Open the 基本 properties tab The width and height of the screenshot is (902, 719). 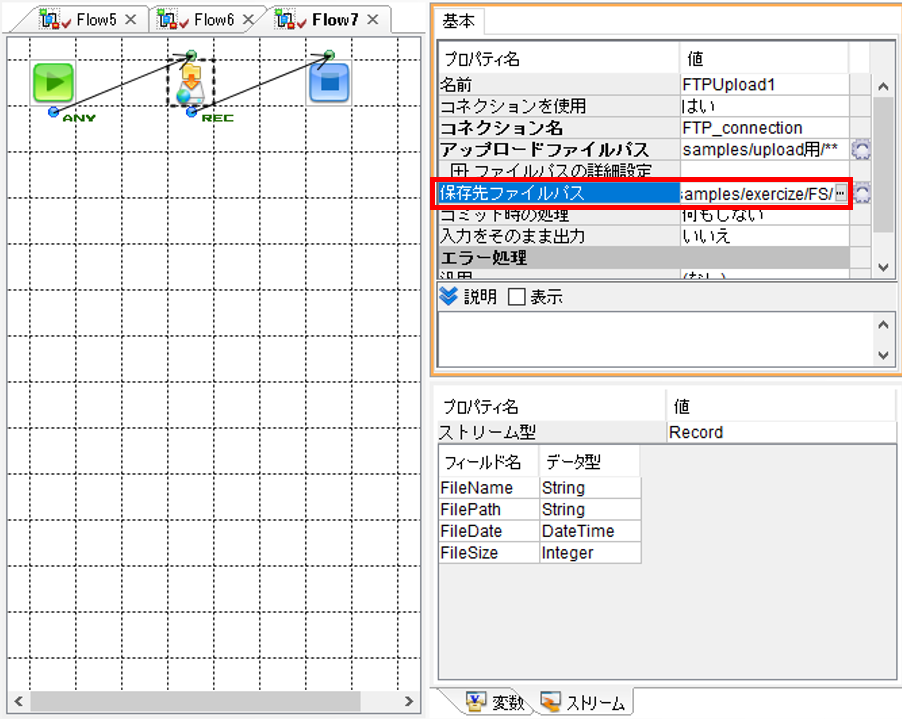click(458, 21)
